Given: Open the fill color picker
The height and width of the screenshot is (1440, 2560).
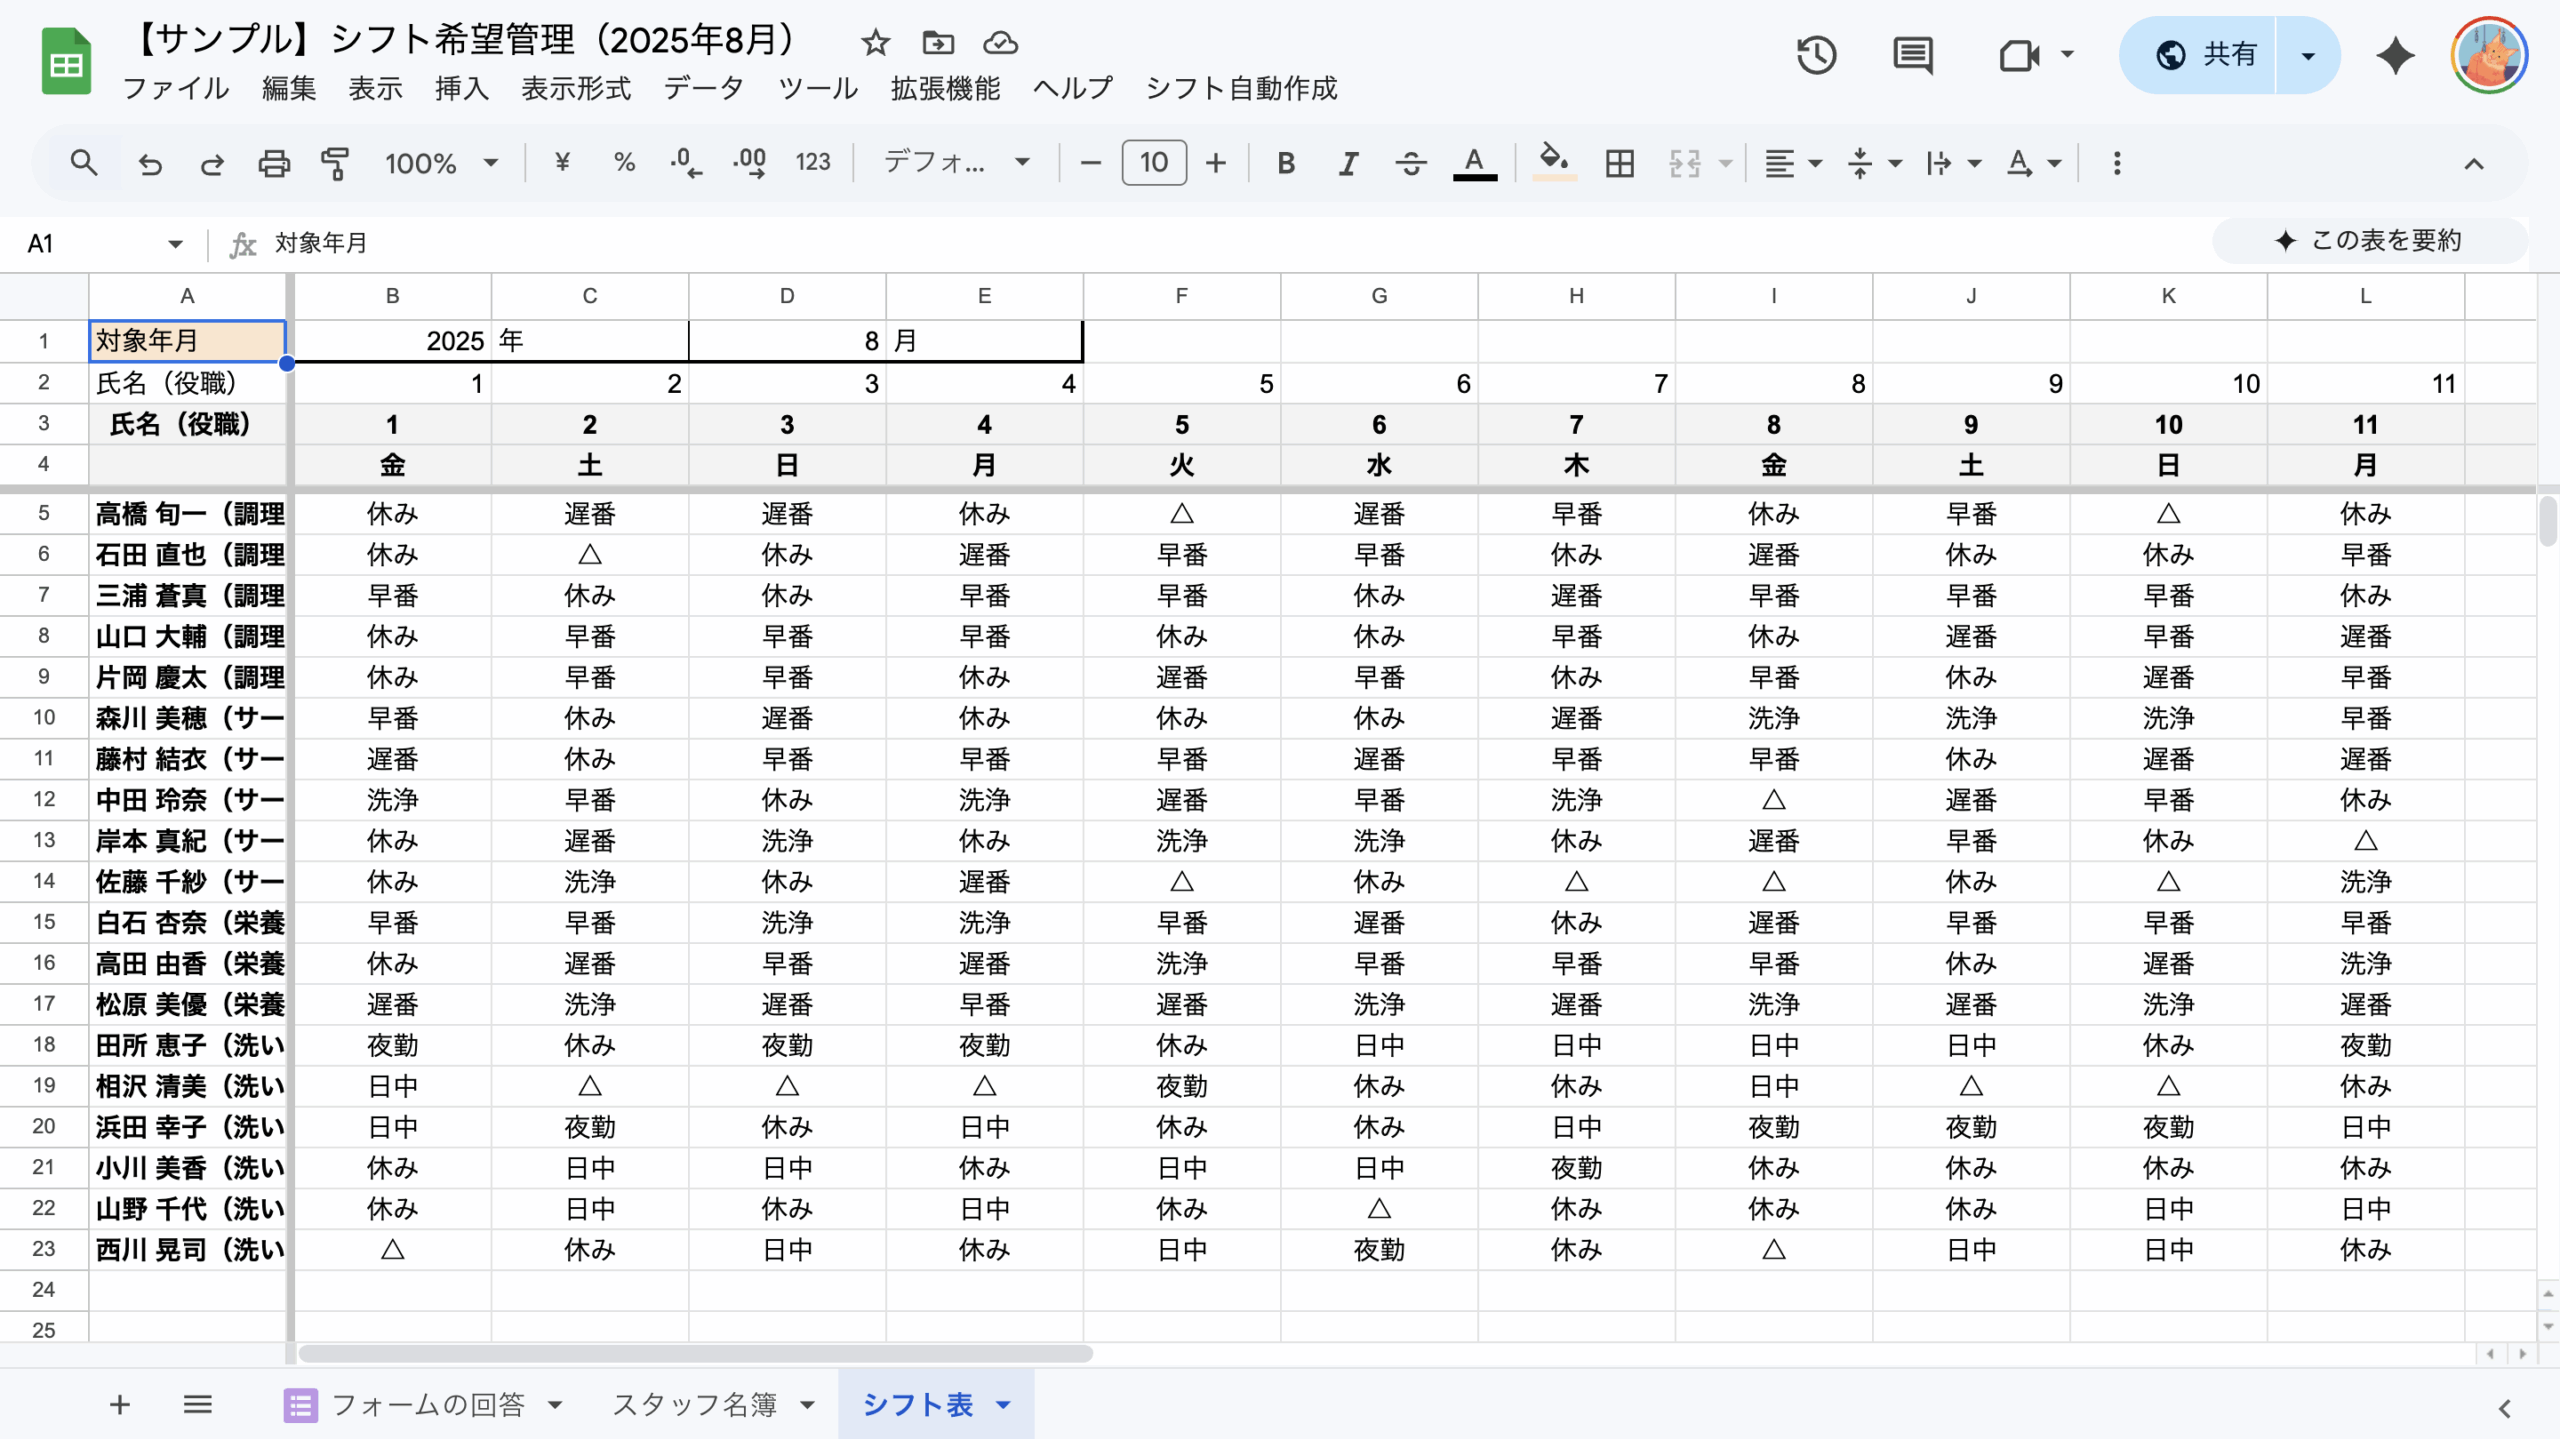Looking at the screenshot, I should tap(1553, 163).
